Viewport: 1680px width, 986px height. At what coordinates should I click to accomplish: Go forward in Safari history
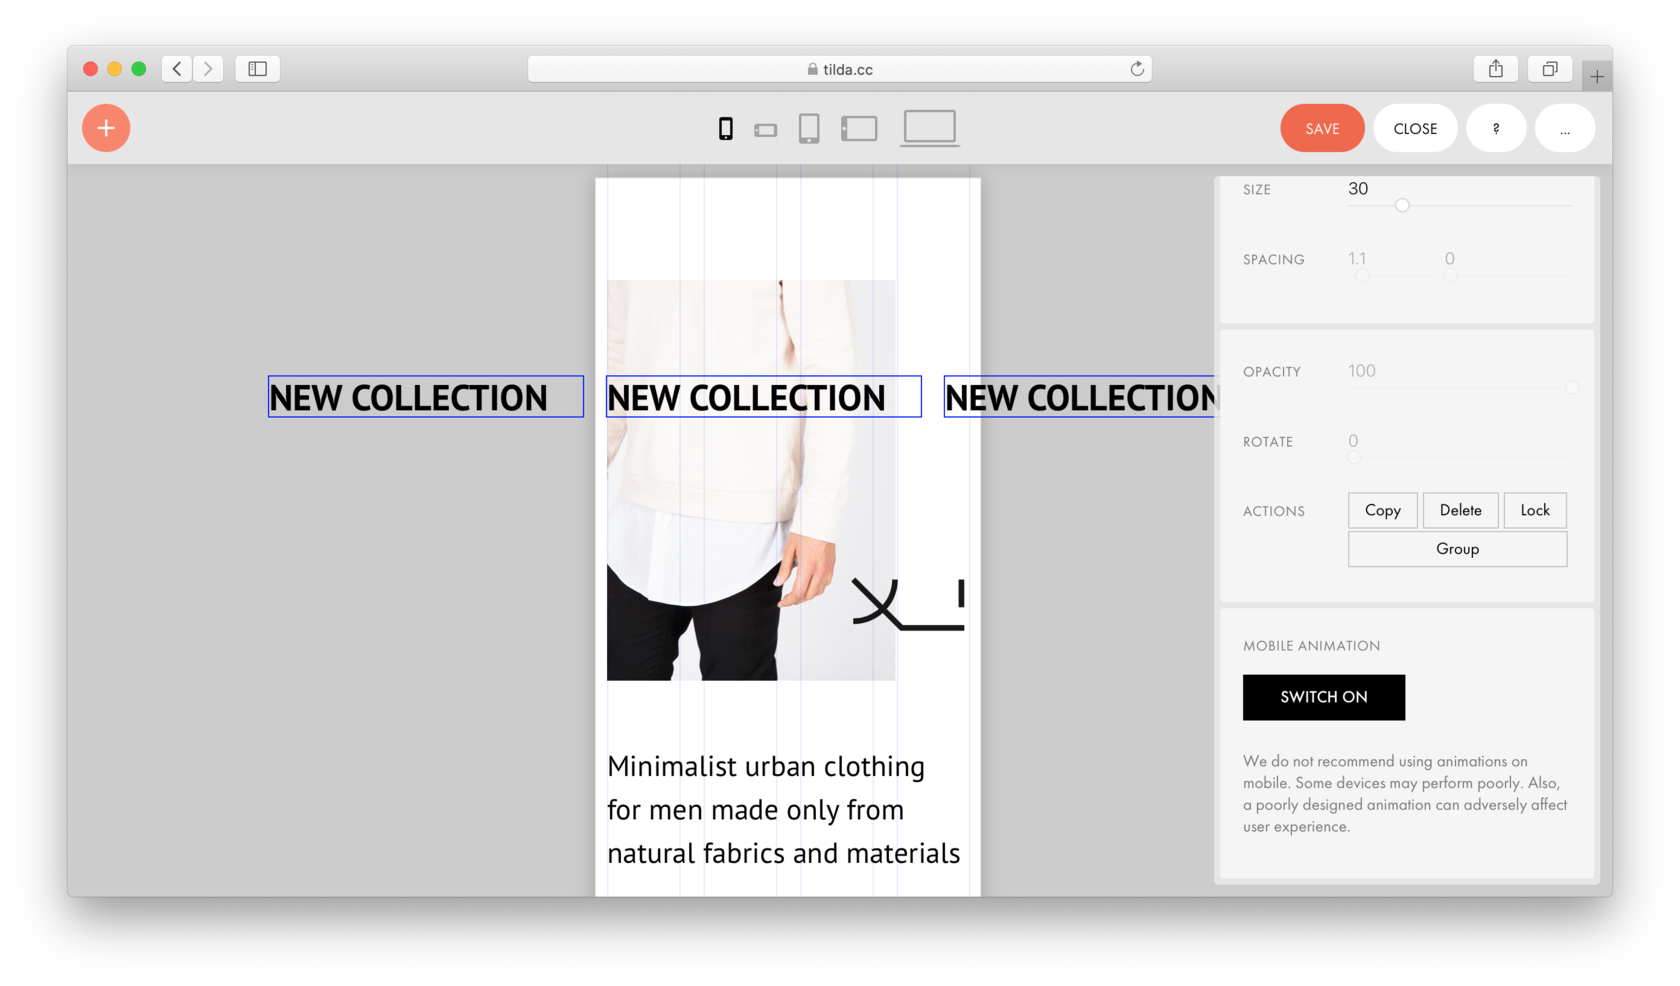[208, 69]
